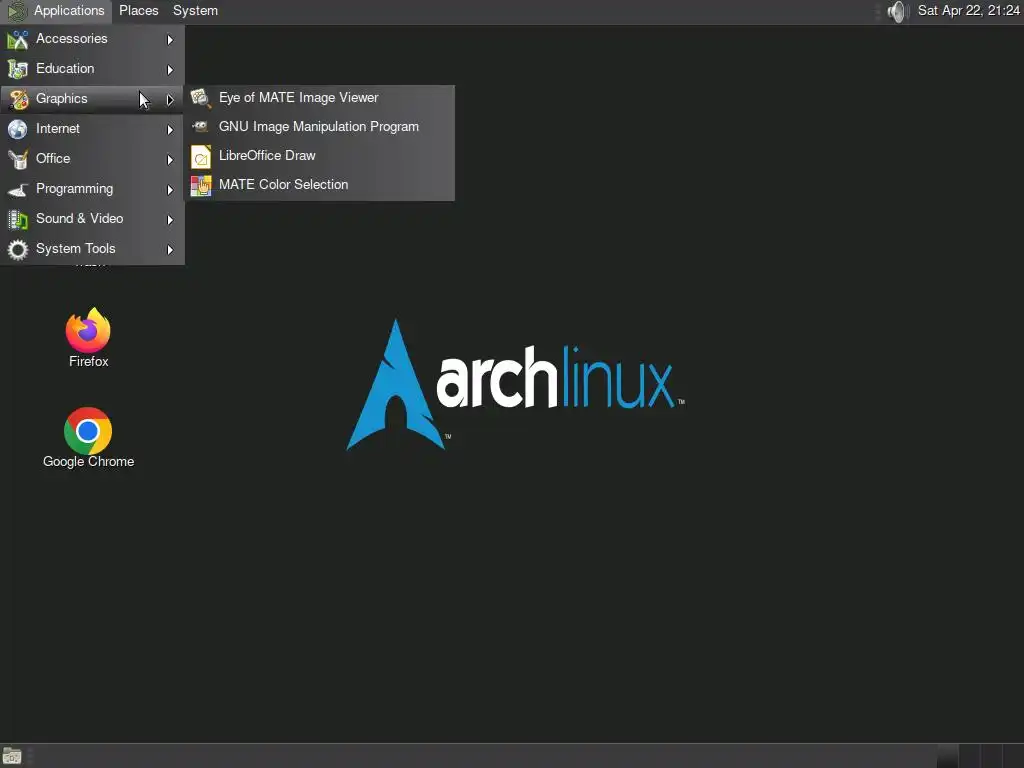Image resolution: width=1024 pixels, height=768 pixels.
Task: Launch MATE Color Selection
Action: tap(319, 185)
